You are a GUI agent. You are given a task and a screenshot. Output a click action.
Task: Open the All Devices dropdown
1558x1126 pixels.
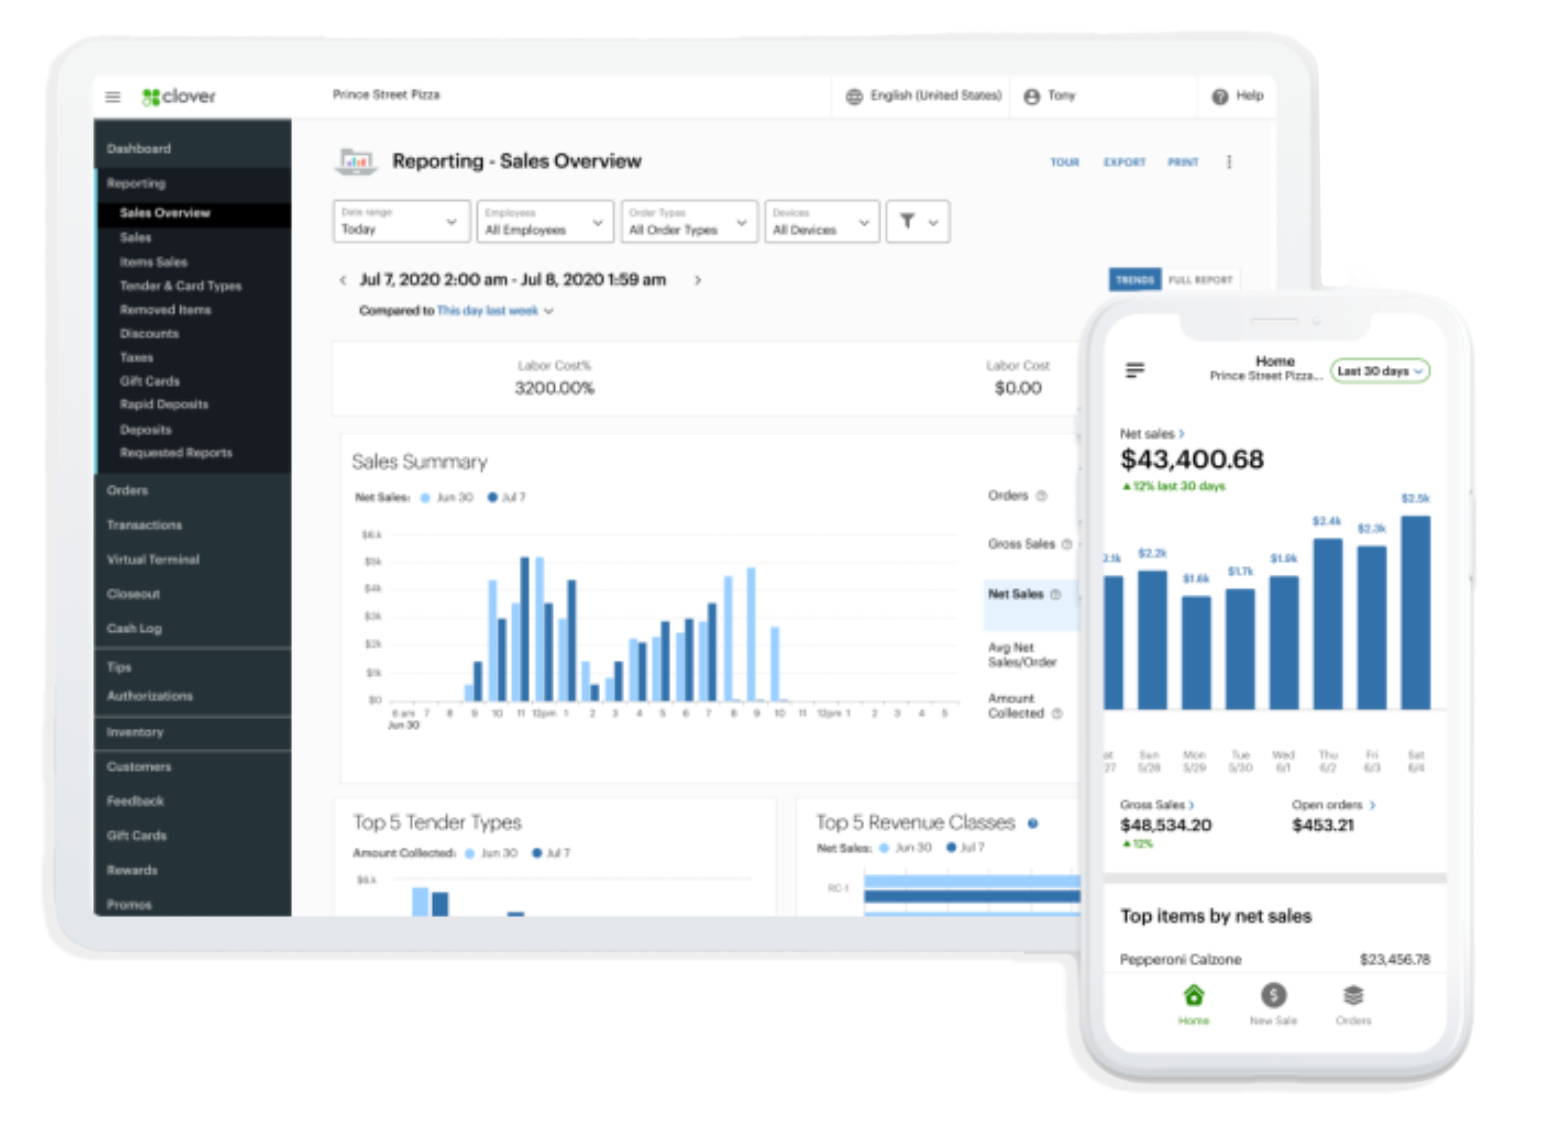(822, 222)
